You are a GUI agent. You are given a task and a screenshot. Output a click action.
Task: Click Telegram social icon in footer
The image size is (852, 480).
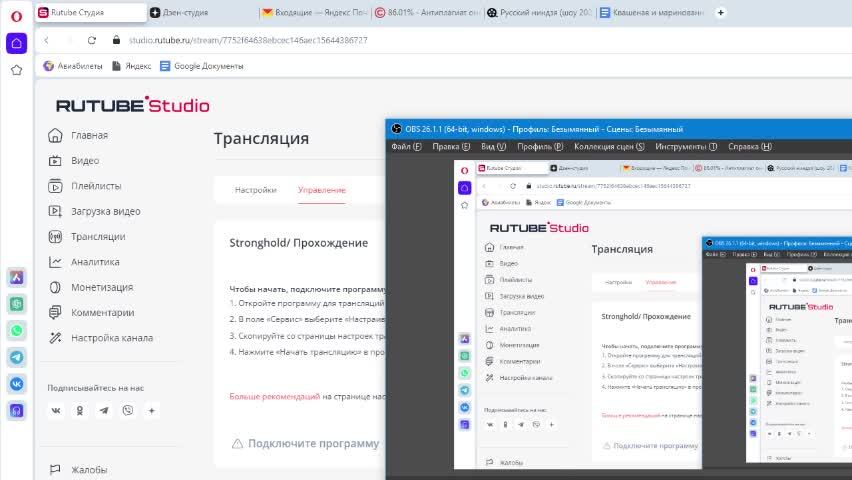[x=104, y=410]
